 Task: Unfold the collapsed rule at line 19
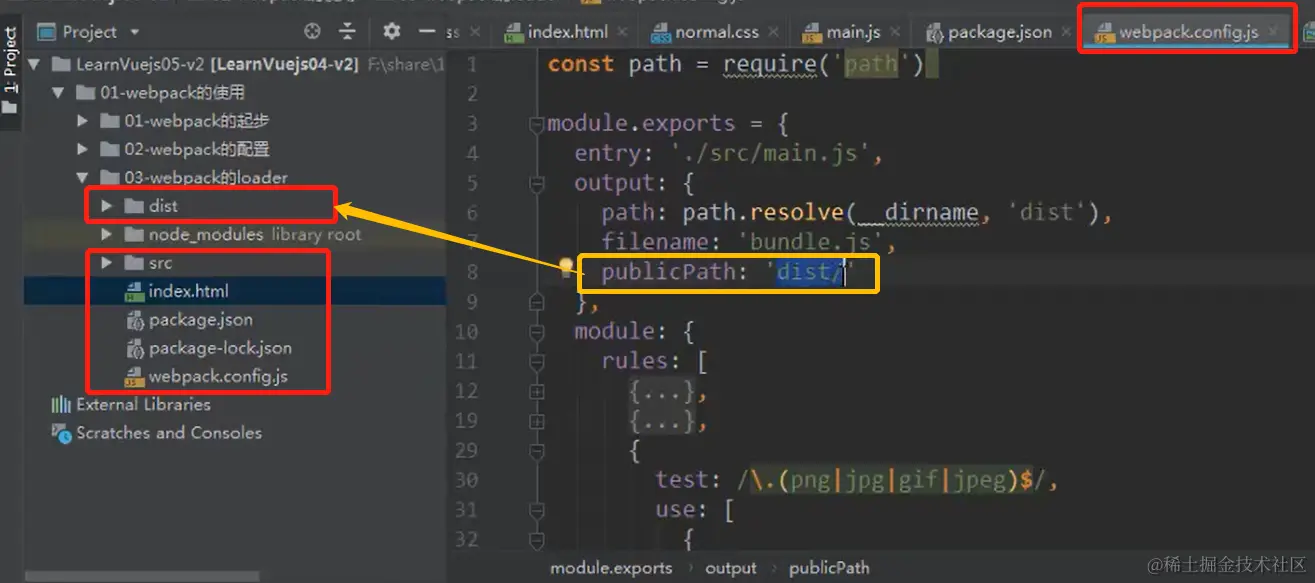coord(537,423)
